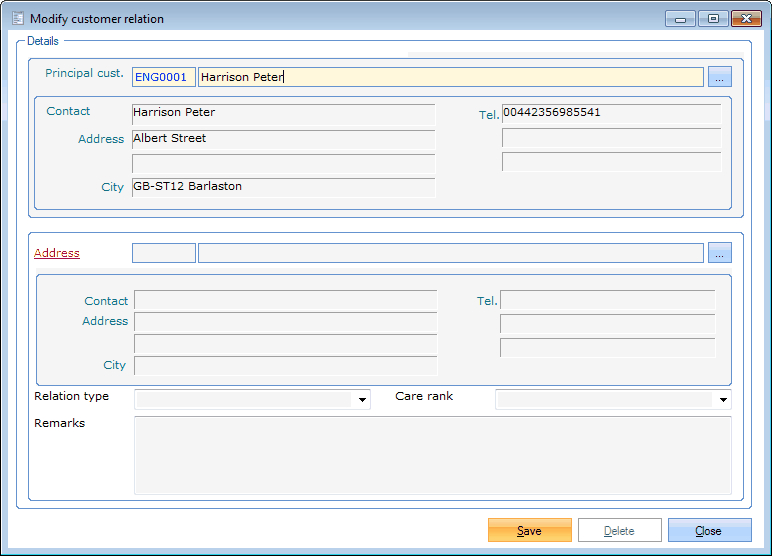772x556 pixels.
Task: Click the empty address code field beside the Address link
Action: (163, 253)
